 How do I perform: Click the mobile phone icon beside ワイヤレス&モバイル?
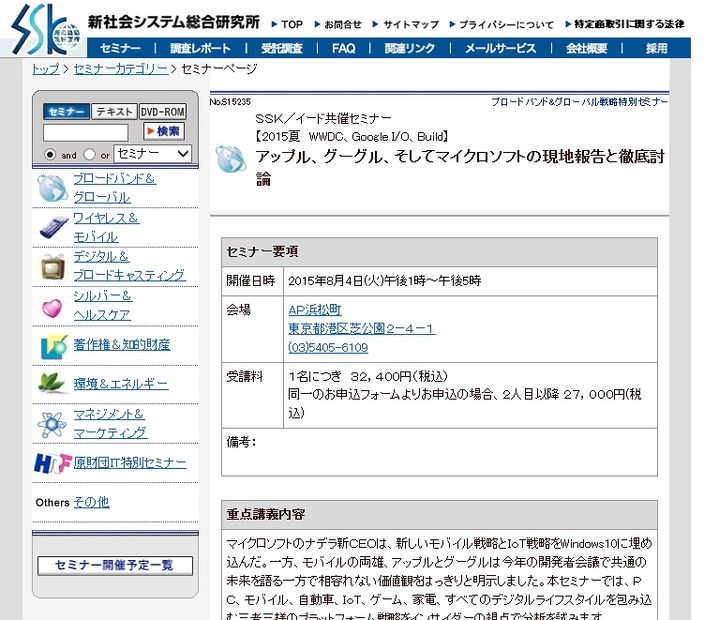(53, 227)
